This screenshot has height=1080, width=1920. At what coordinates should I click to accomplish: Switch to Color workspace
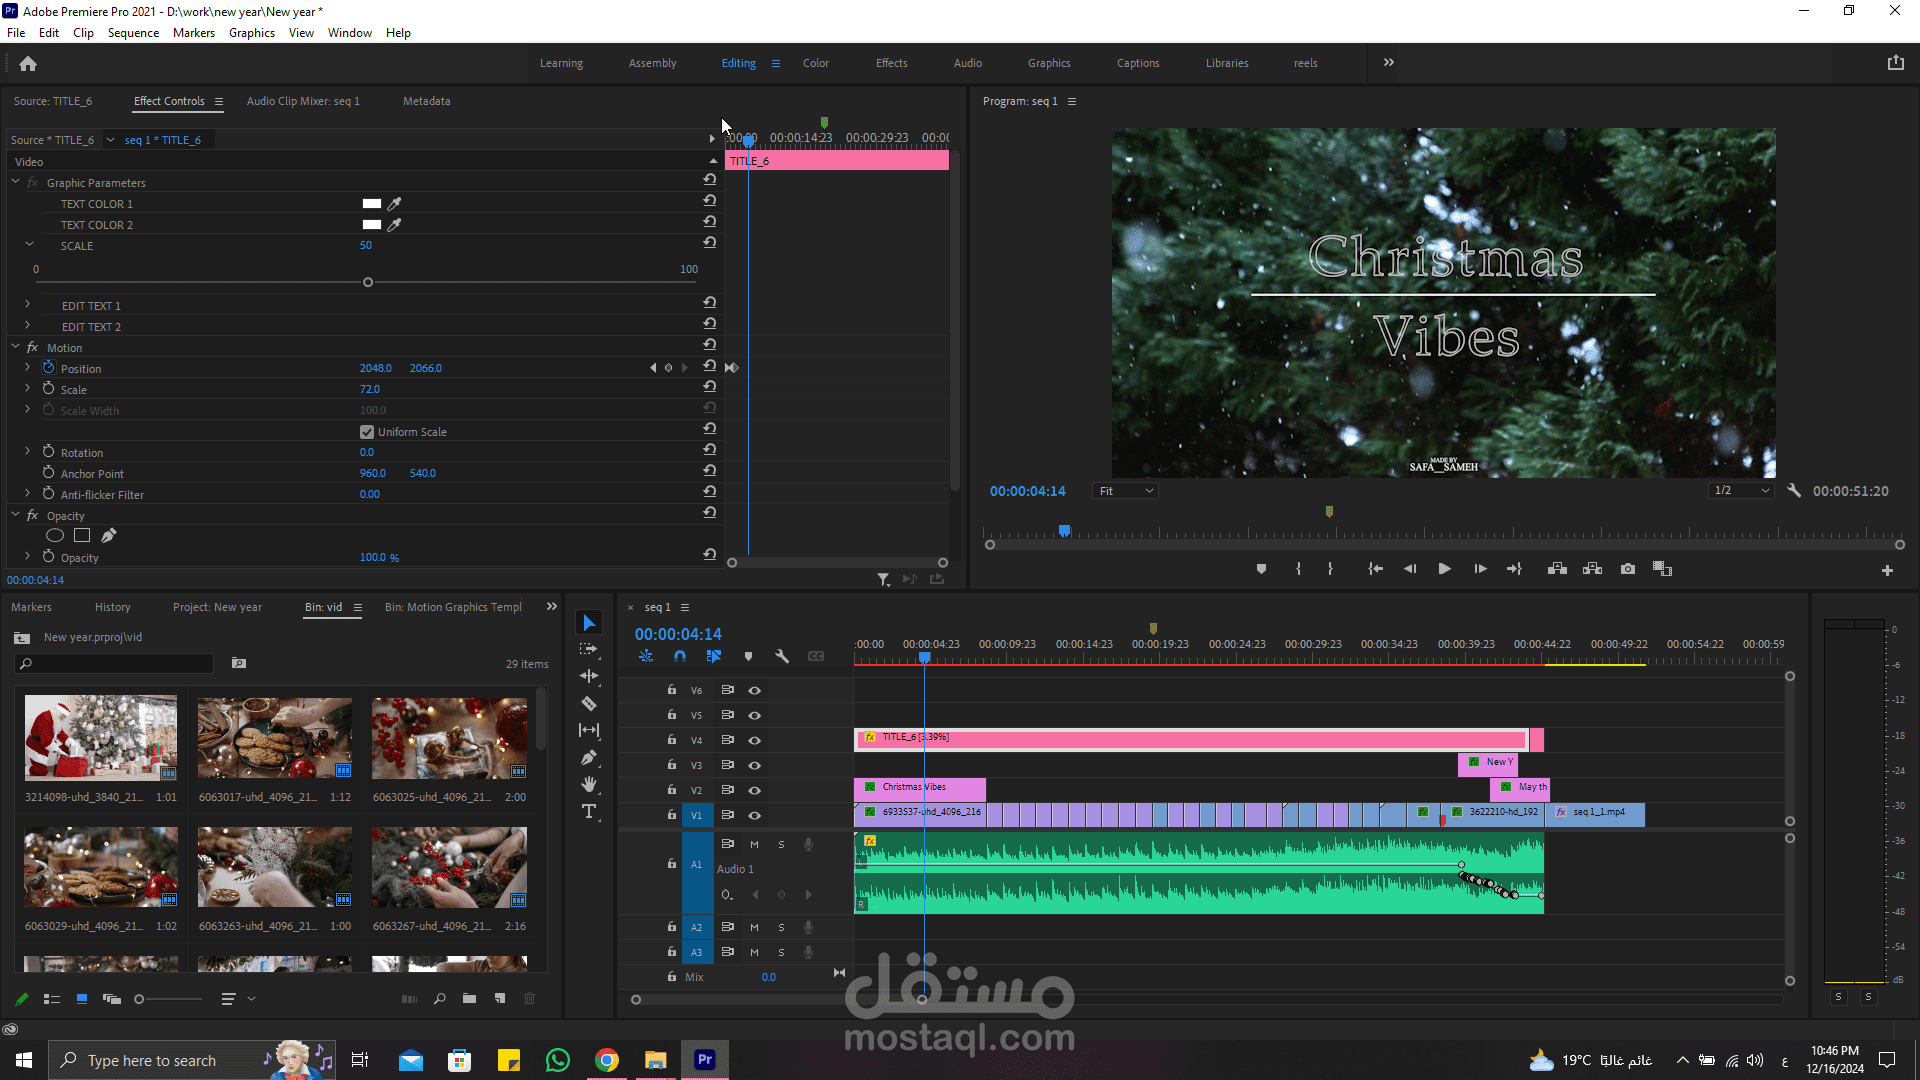[x=815, y=63]
